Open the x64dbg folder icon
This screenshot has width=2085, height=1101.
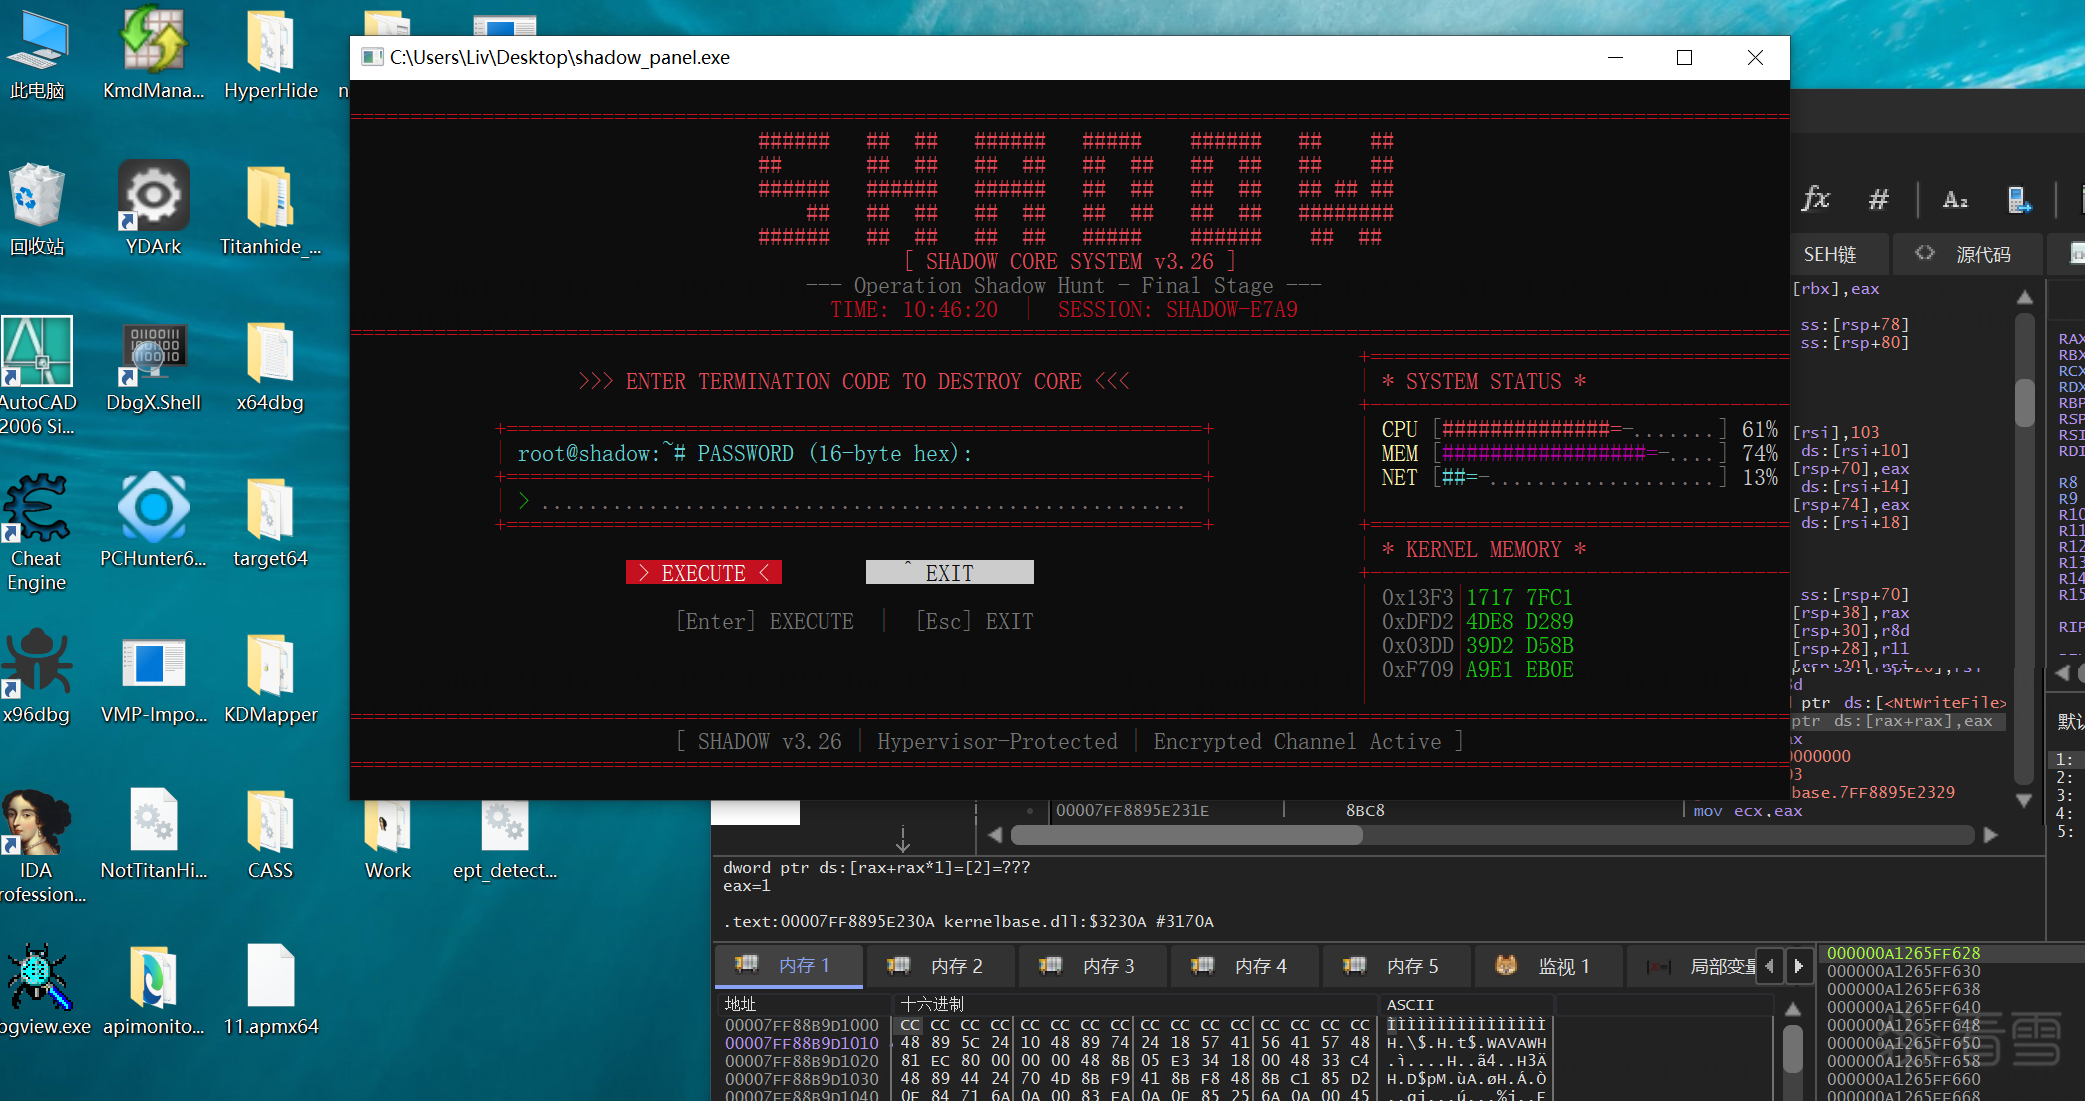point(269,354)
